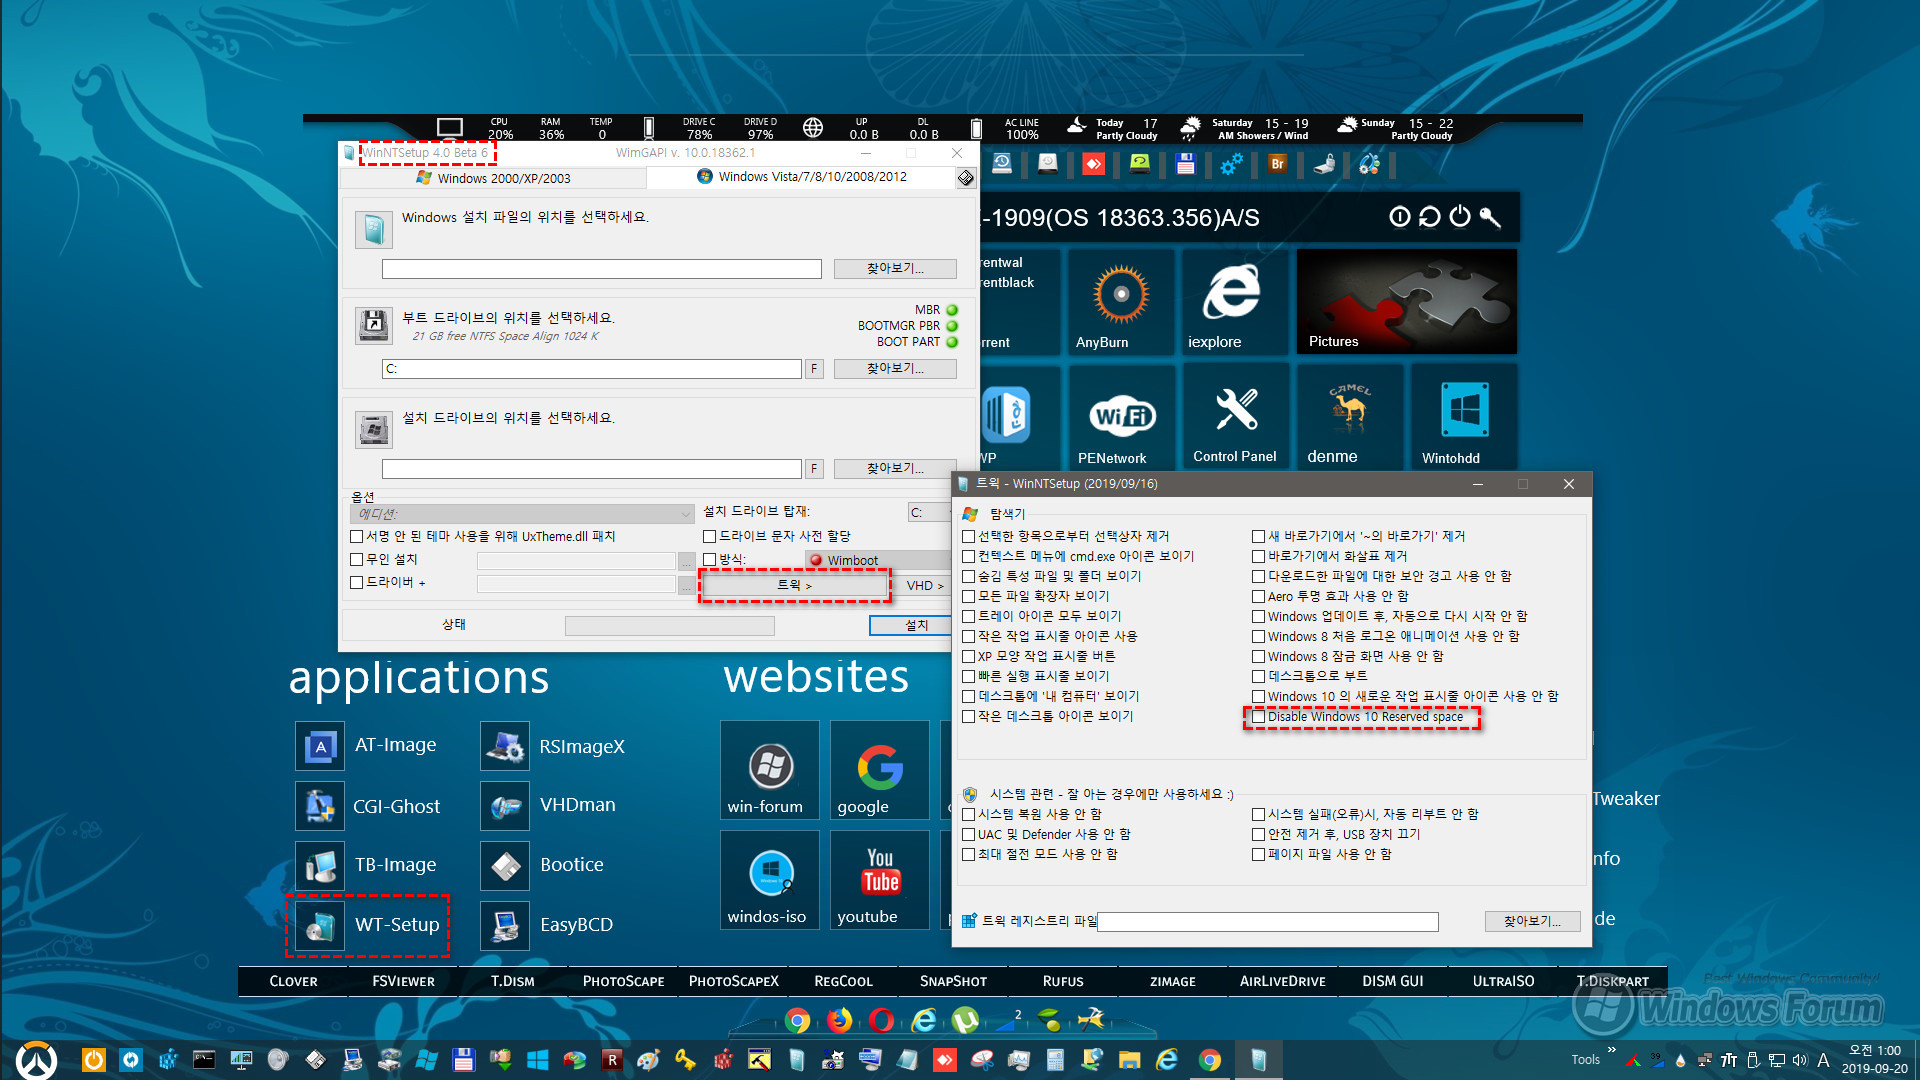
Task: Check '모든 파일 확장자 보이기' option
Action: pos(969,597)
